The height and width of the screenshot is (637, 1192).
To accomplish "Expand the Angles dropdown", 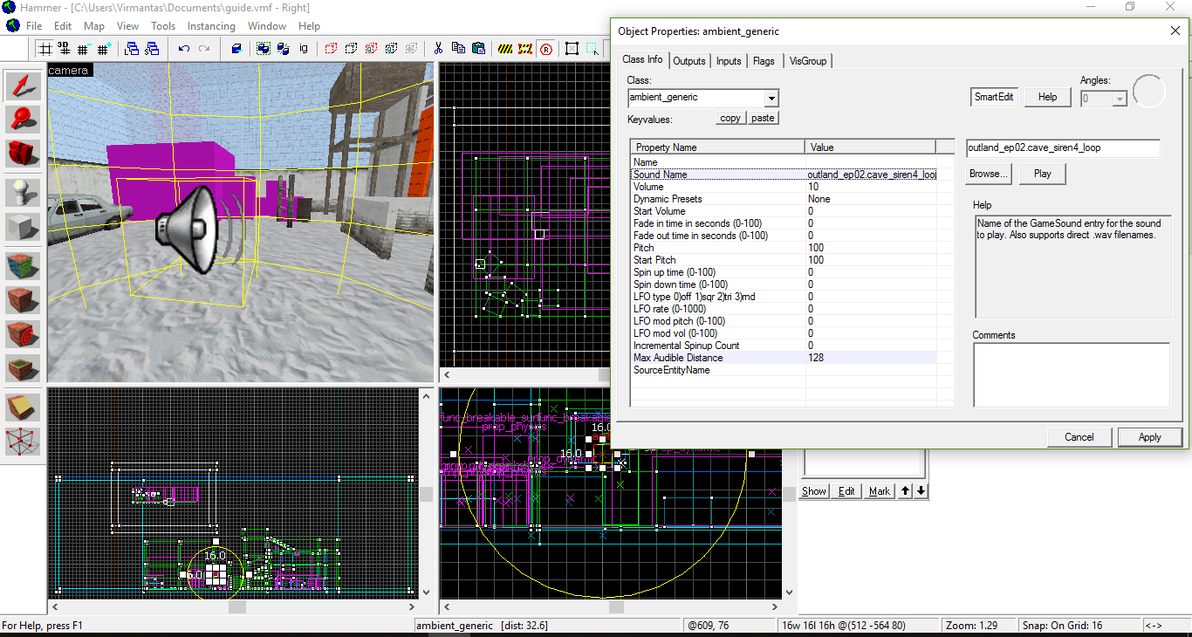I will pyautogui.click(x=1119, y=99).
